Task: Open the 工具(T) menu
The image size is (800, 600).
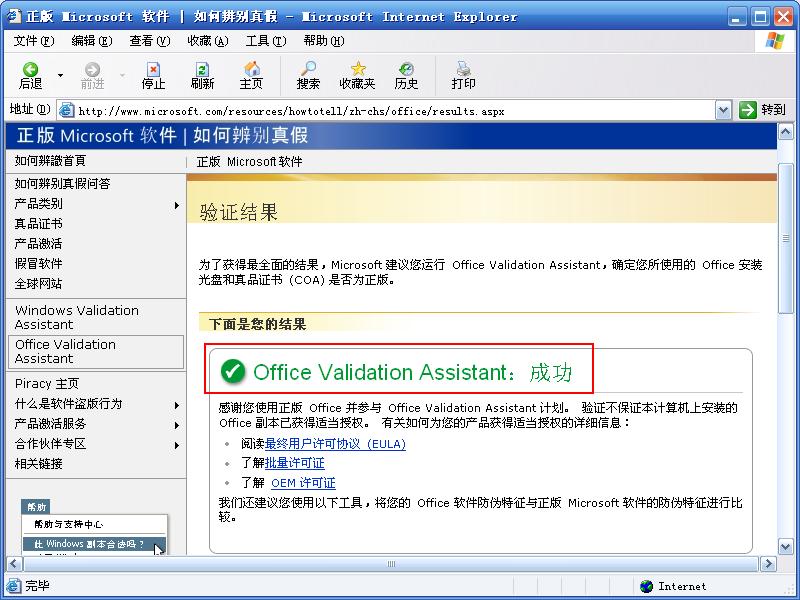Action: click(x=266, y=41)
